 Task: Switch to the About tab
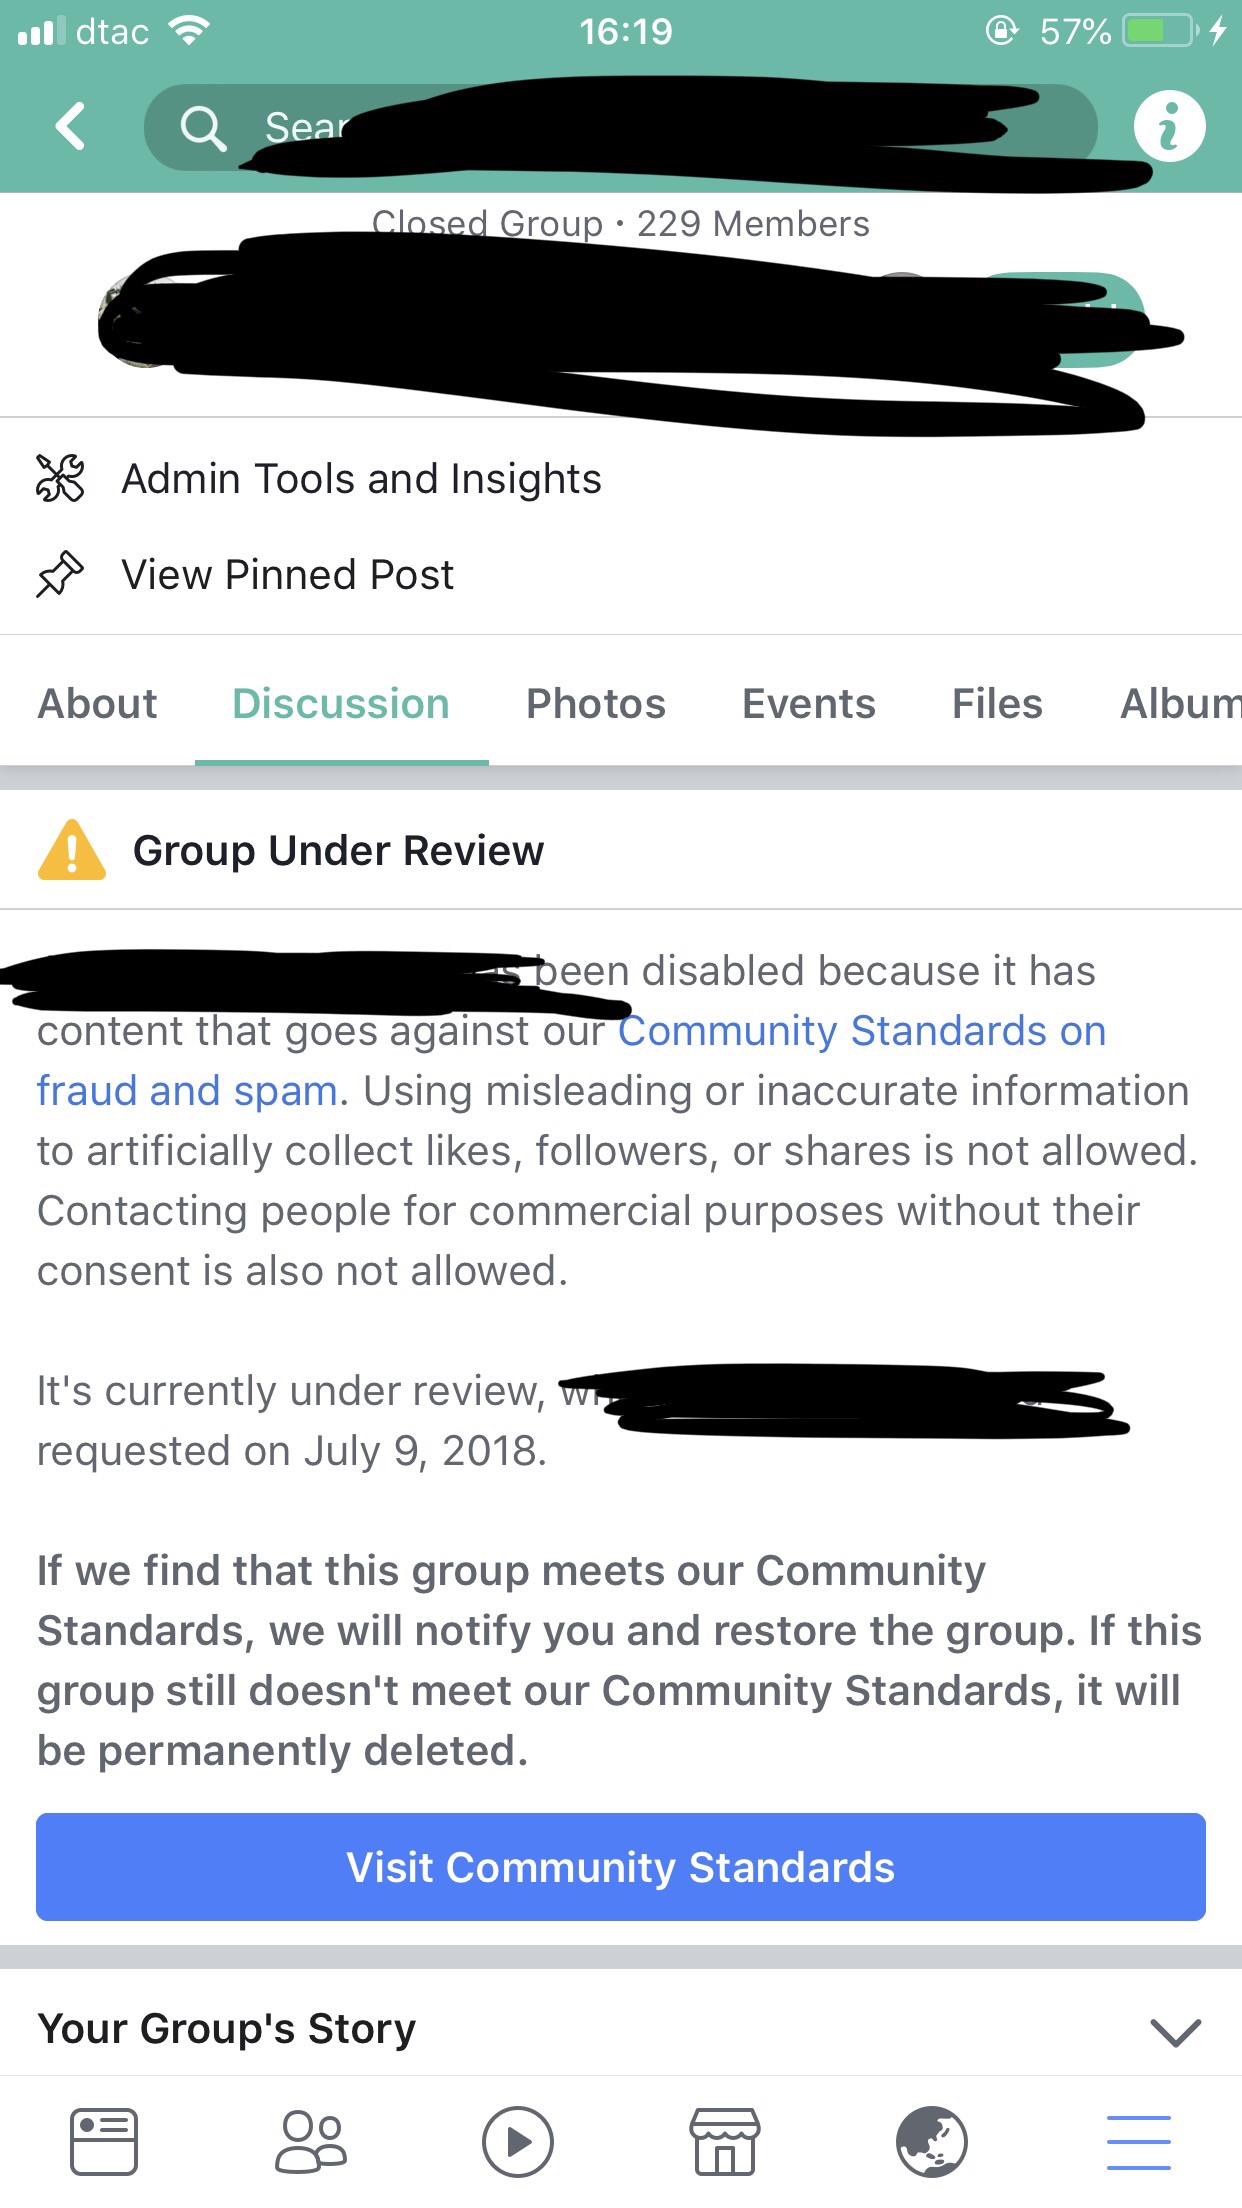(x=97, y=704)
